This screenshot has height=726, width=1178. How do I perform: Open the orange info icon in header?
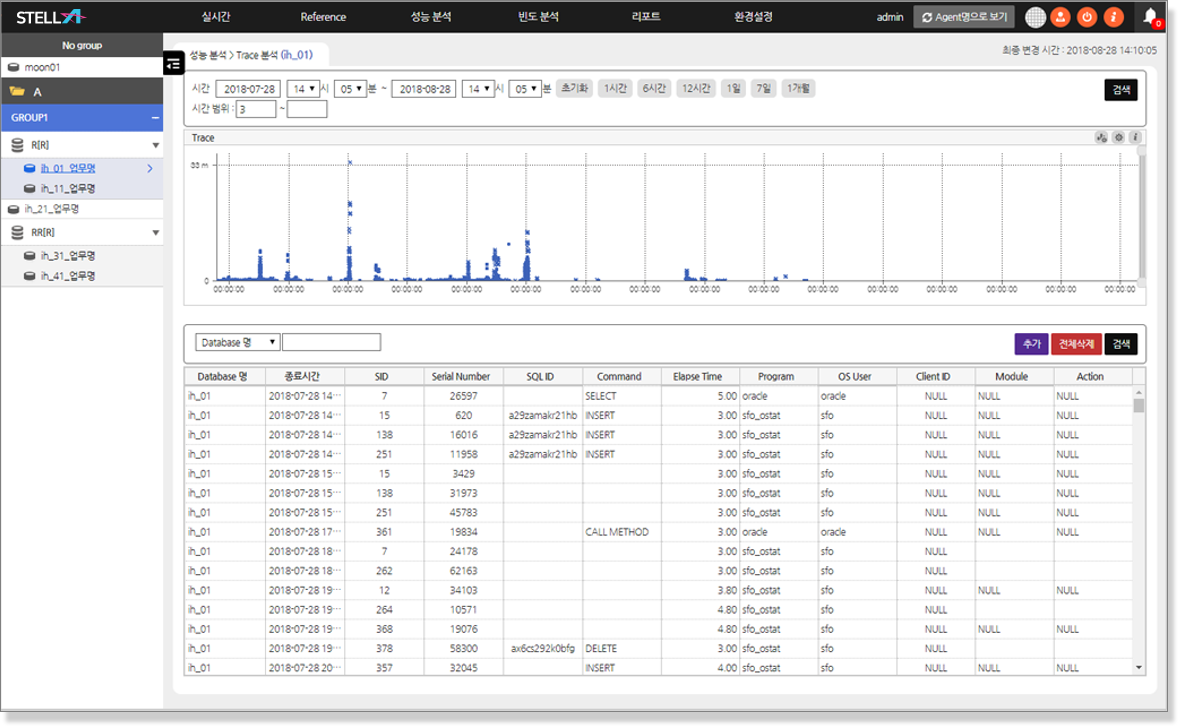pos(1113,17)
